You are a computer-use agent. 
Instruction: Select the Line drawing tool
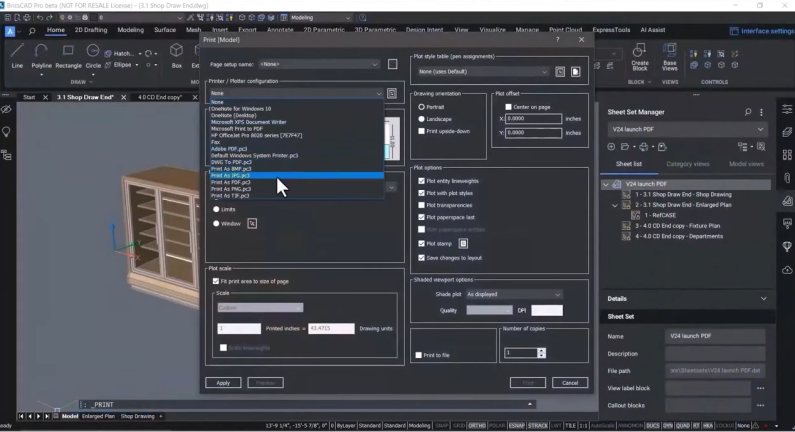[17, 56]
